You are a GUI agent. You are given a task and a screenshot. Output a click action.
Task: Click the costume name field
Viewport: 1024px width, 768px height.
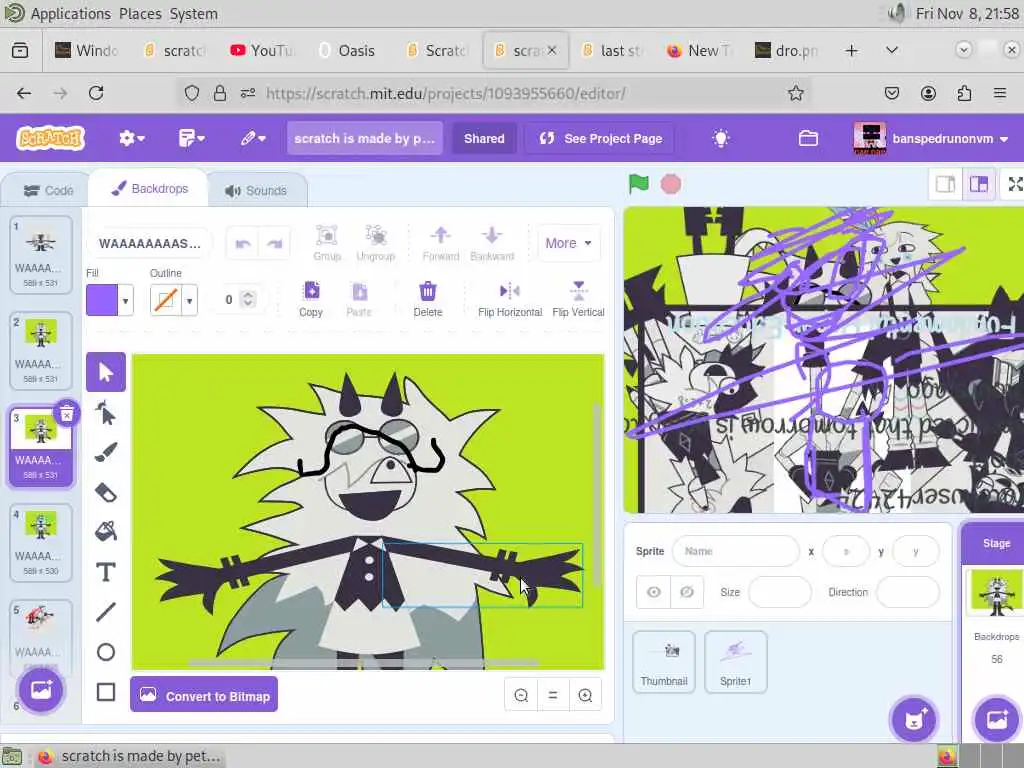click(150, 244)
